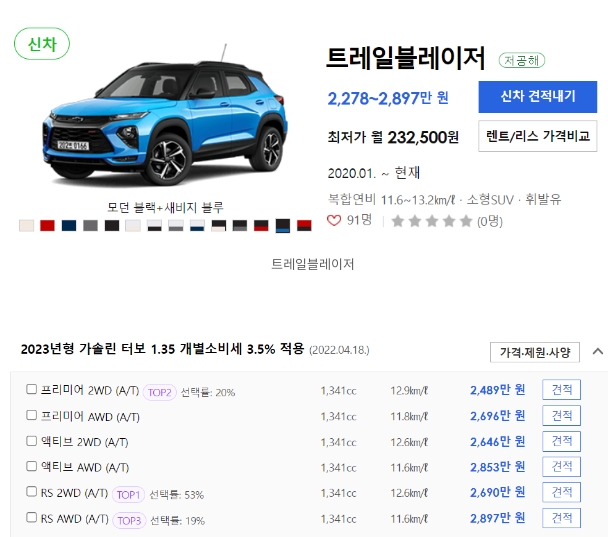608x537 pixels.
Task: Click the gray 트레일블레이저 caption under the image
Action: coord(313,264)
